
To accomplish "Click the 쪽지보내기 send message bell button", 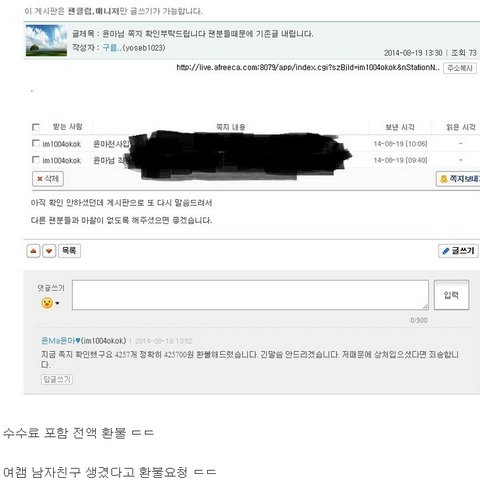I will click(458, 179).
